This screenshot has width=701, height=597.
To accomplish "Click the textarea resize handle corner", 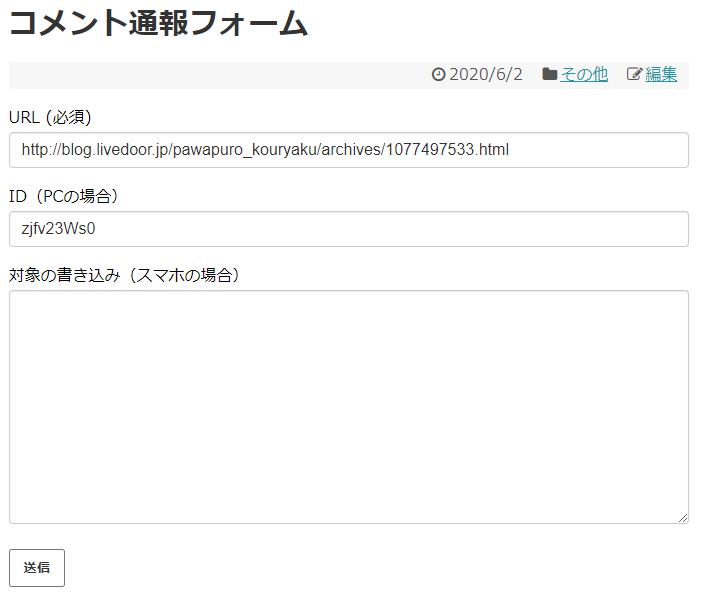I will pos(683,518).
